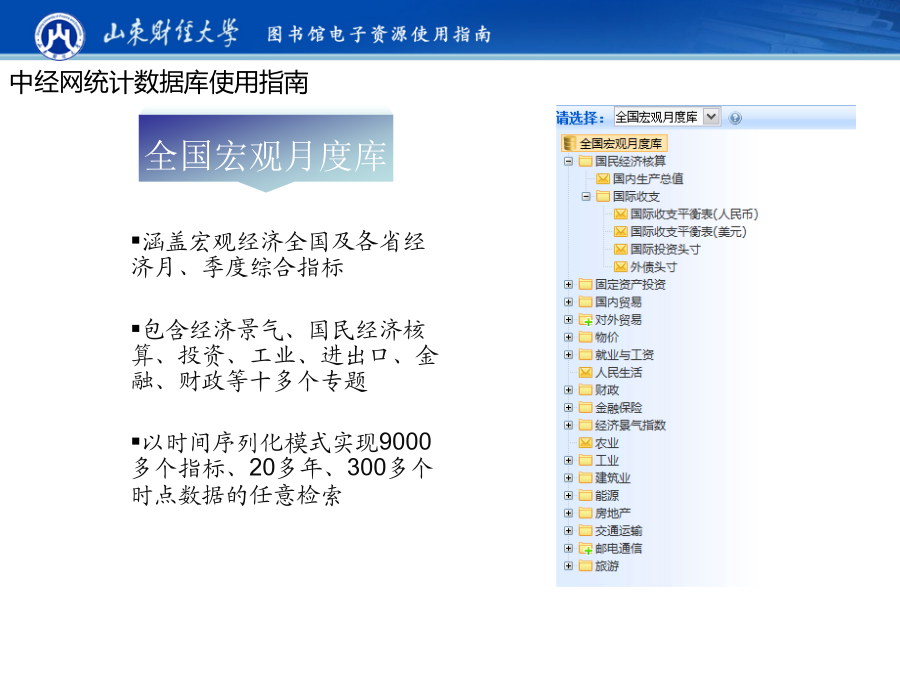Select the 外债头寸 label
The width and height of the screenshot is (900, 675).
(x=654, y=267)
